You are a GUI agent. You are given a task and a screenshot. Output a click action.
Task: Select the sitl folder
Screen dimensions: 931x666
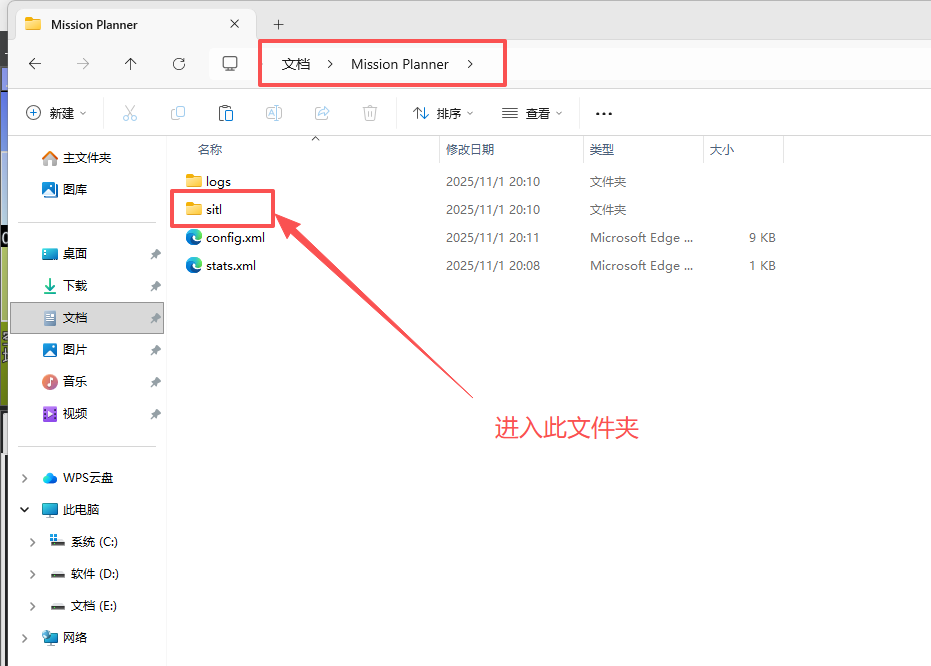click(x=212, y=210)
